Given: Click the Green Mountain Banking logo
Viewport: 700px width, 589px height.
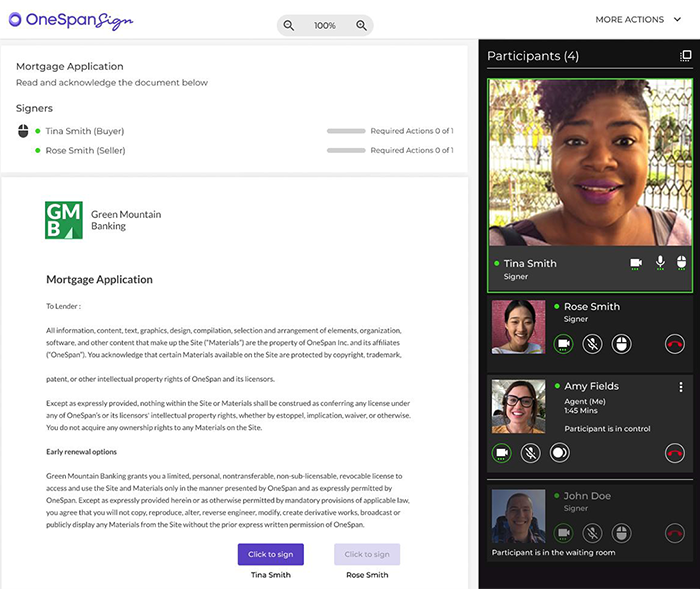Looking at the screenshot, I should click(64, 220).
